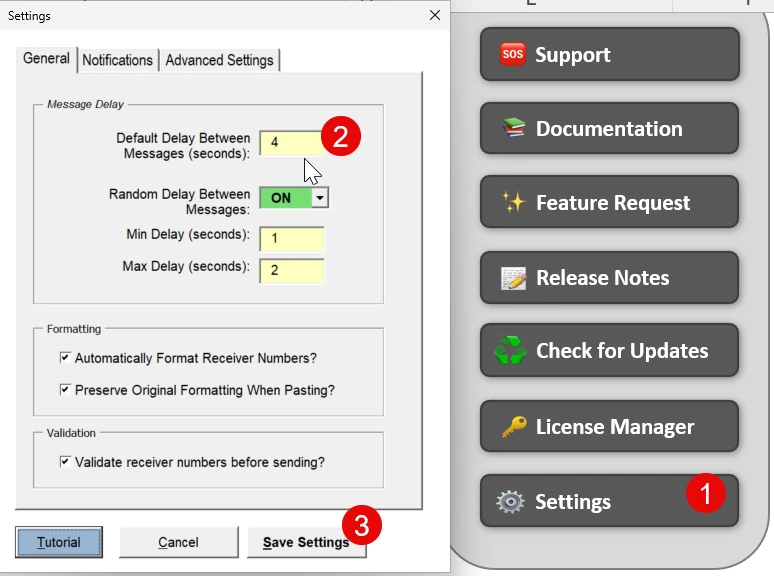Open the Release Notes button label
Screen dimensions: 774x576
click(x=603, y=278)
